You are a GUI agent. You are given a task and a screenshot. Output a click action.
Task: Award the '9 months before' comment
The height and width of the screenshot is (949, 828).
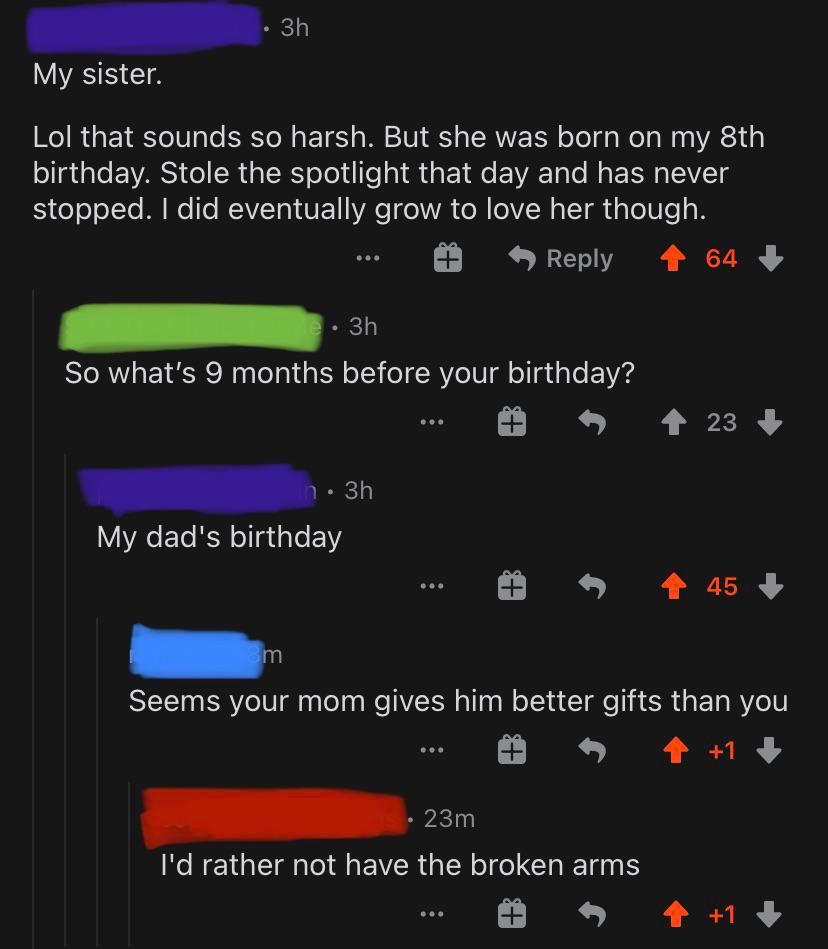pos(512,423)
